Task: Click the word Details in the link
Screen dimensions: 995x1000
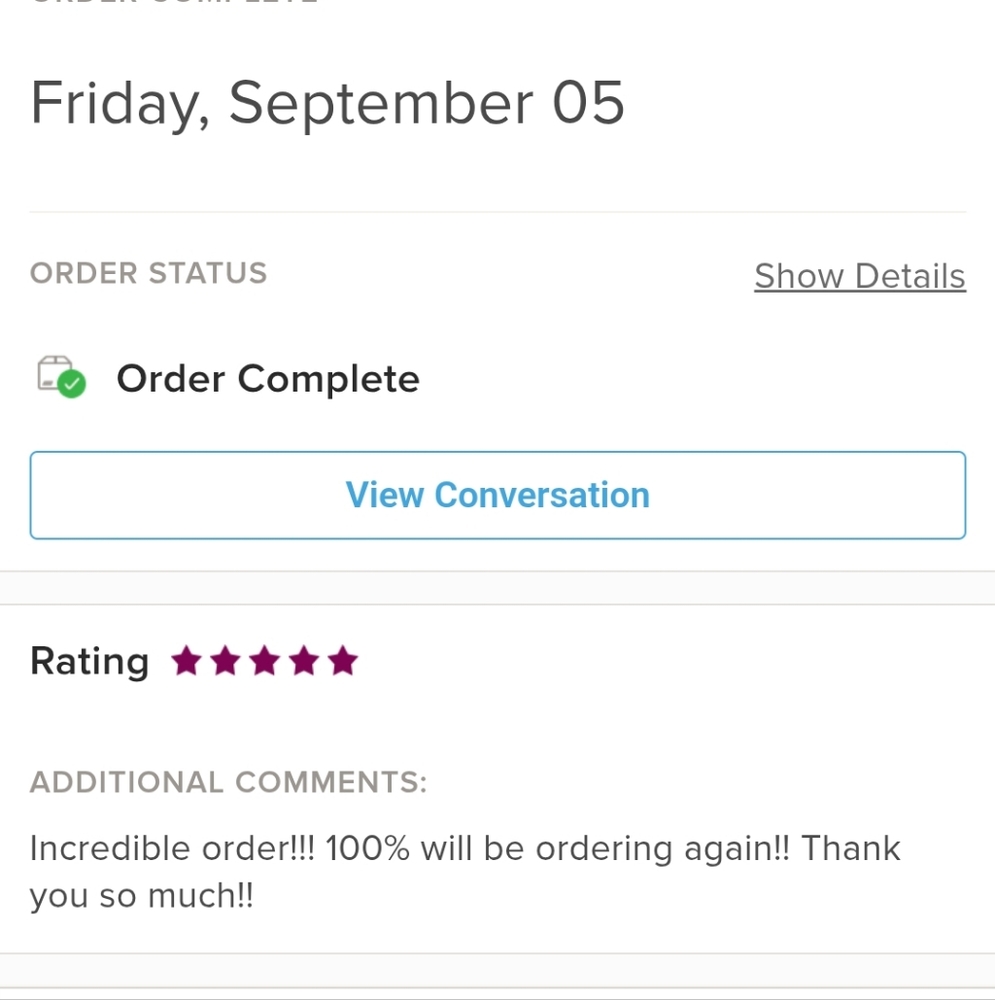Action: (910, 276)
